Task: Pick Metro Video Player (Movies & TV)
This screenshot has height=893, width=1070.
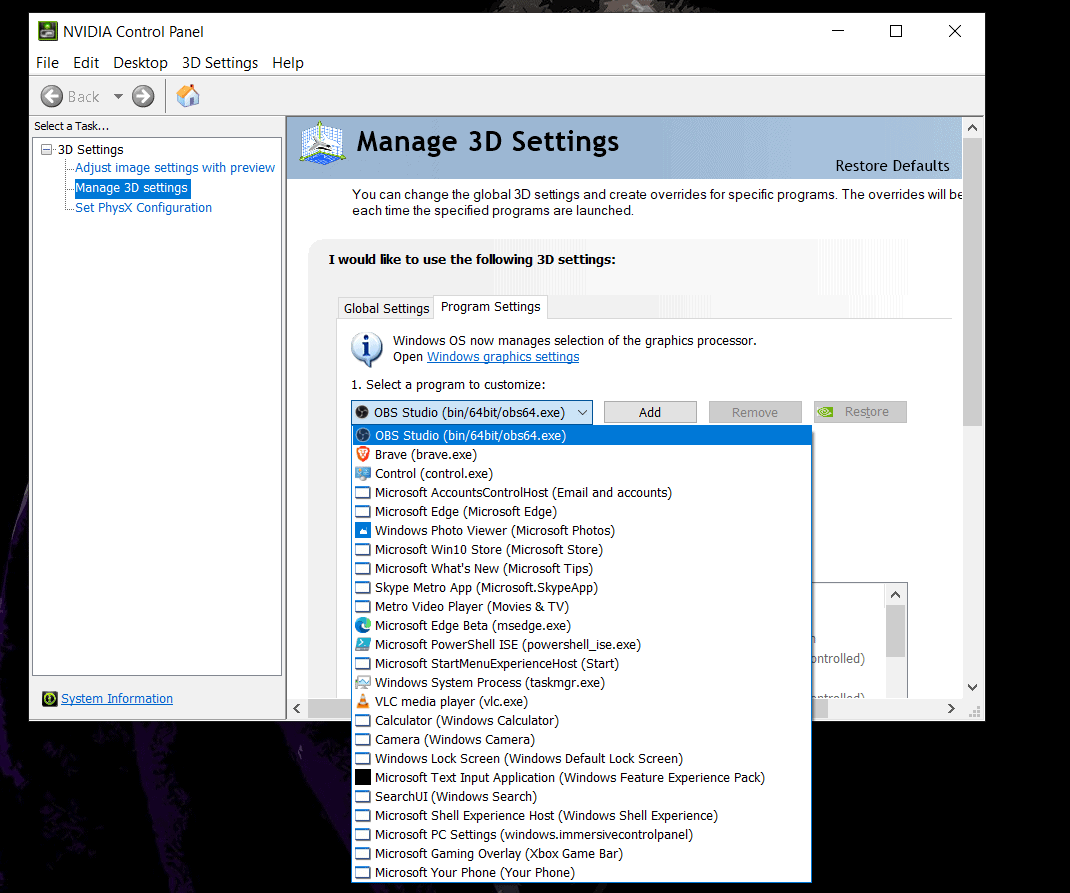Action: click(581, 606)
